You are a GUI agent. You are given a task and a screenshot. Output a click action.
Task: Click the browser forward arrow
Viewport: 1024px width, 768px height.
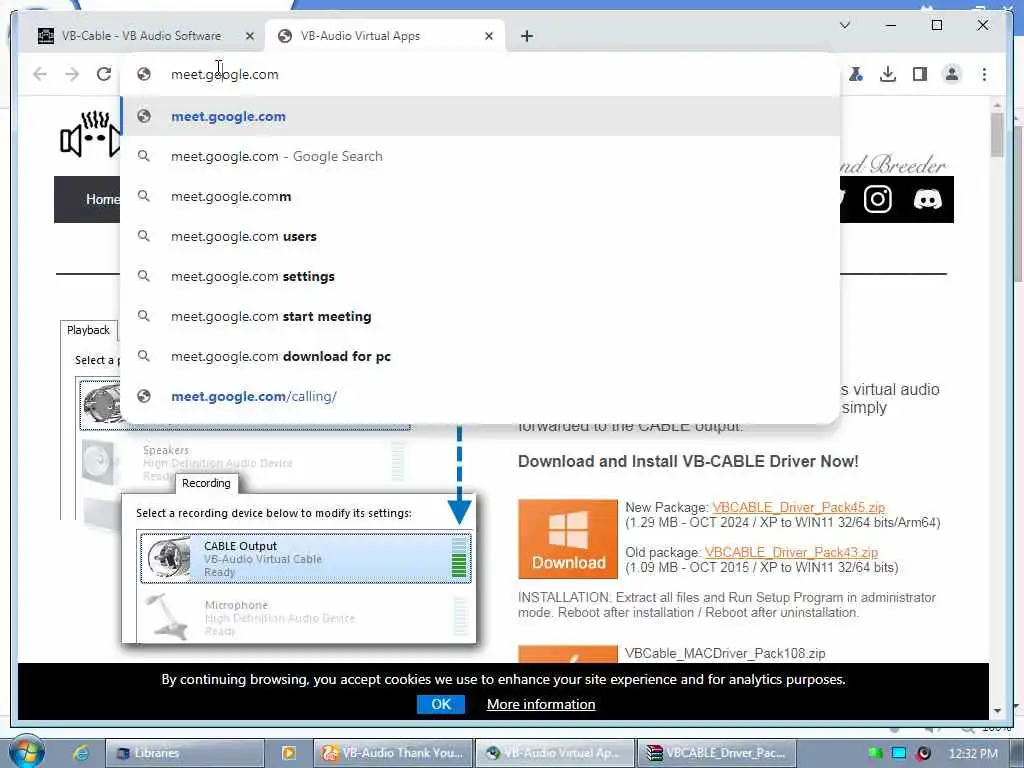[72, 74]
